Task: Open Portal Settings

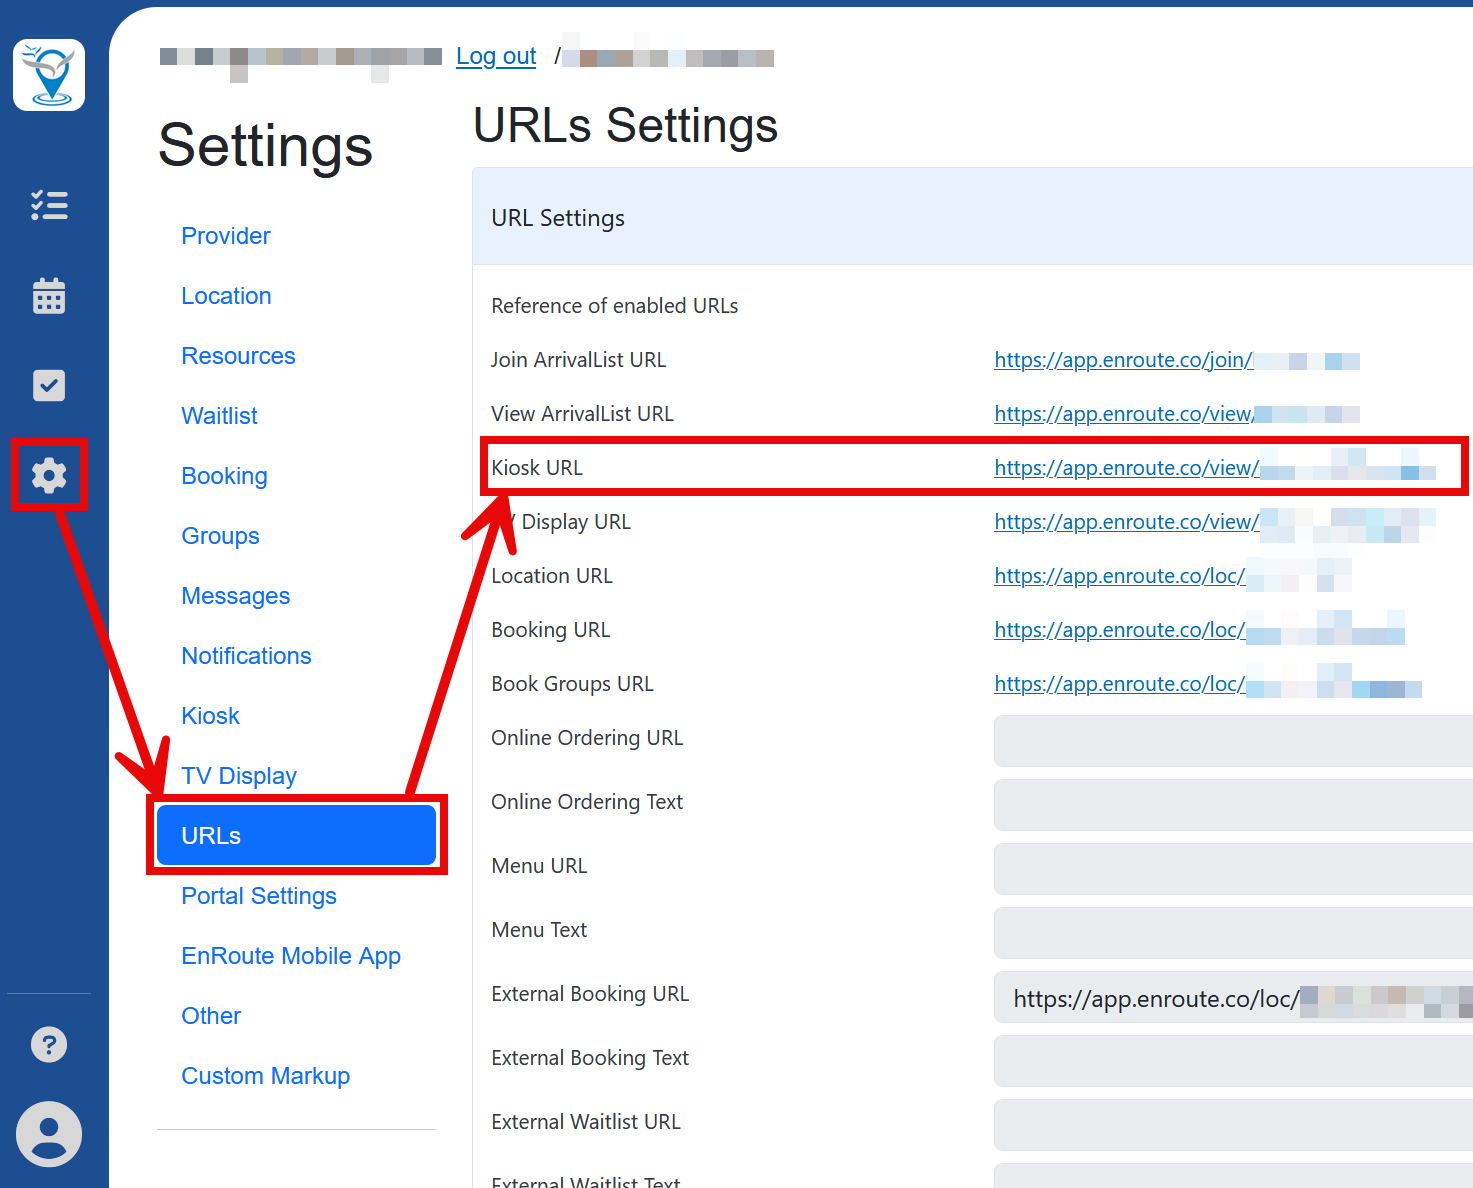Action: point(258,896)
